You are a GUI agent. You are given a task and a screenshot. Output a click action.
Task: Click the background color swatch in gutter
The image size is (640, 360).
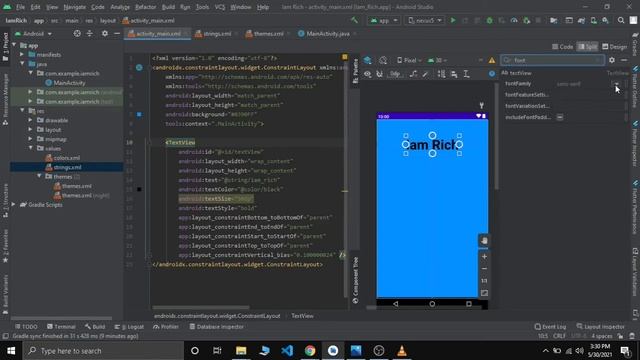[139, 114]
